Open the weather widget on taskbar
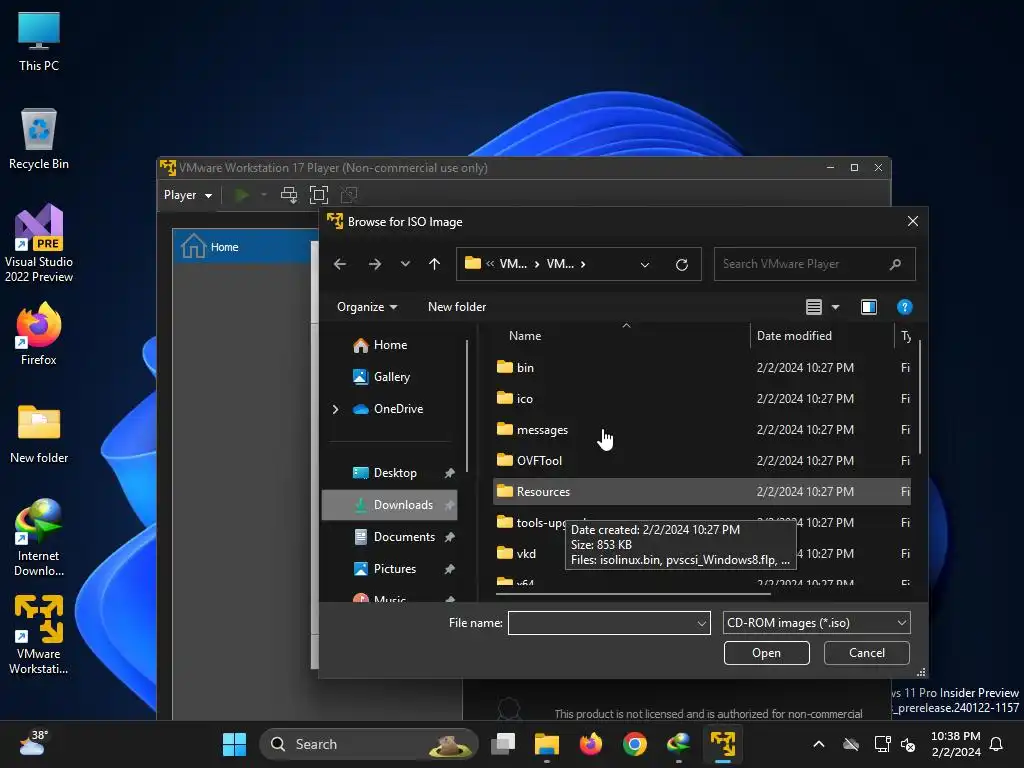This screenshot has height=768, width=1024. coord(33,744)
